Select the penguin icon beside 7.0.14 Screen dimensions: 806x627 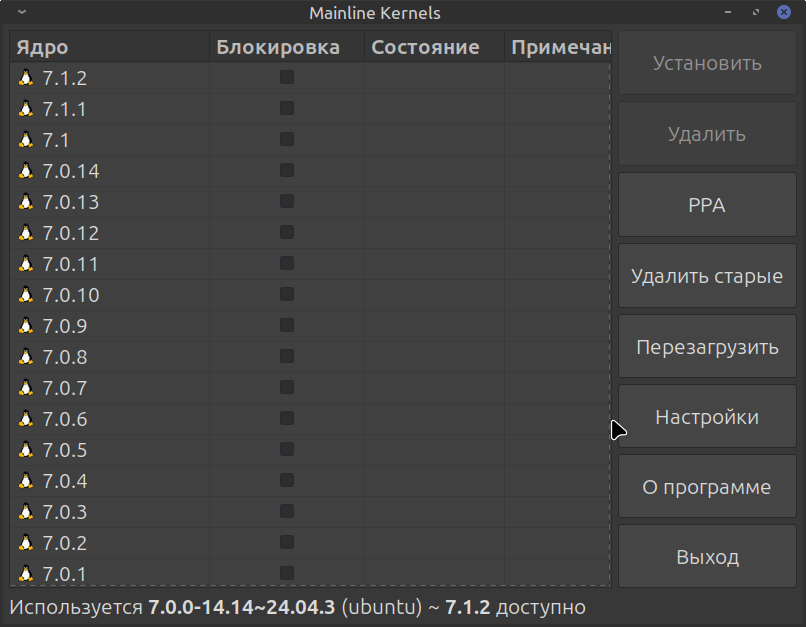click(x=26, y=171)
